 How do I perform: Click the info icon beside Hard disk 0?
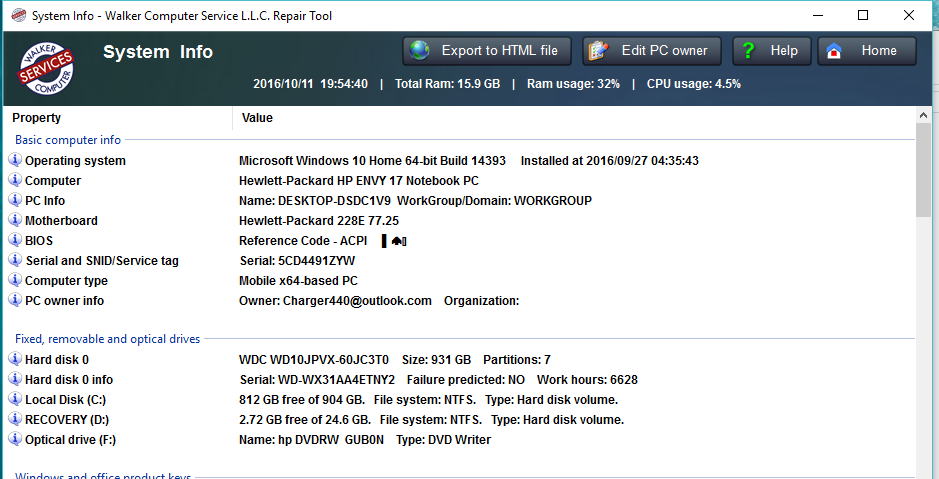click(x=15, y=359)
